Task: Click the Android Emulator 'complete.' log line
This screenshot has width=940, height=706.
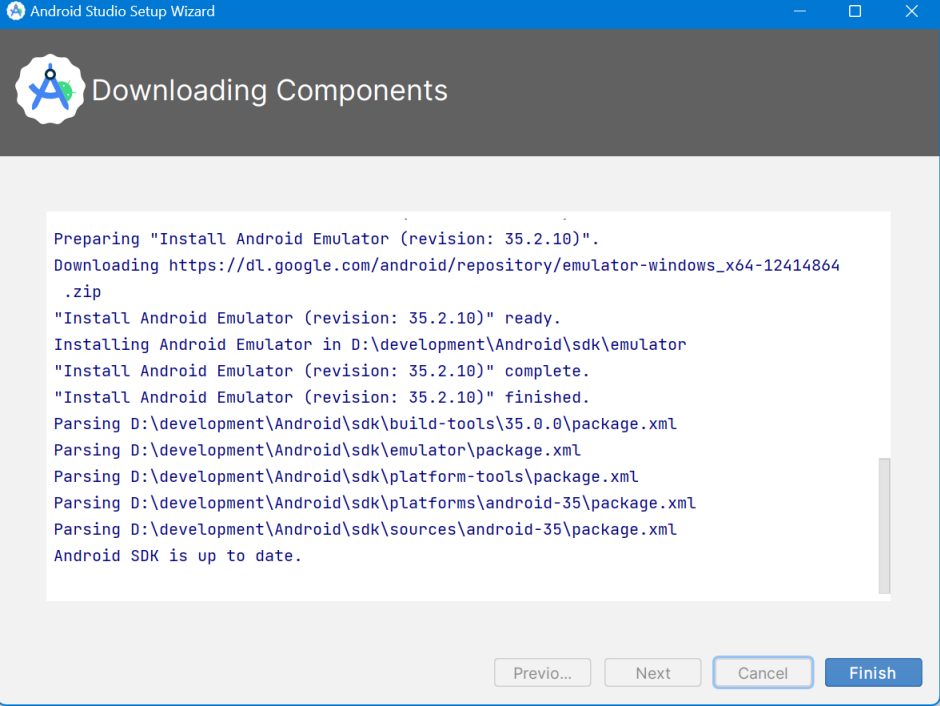Action: click(322, 371)
